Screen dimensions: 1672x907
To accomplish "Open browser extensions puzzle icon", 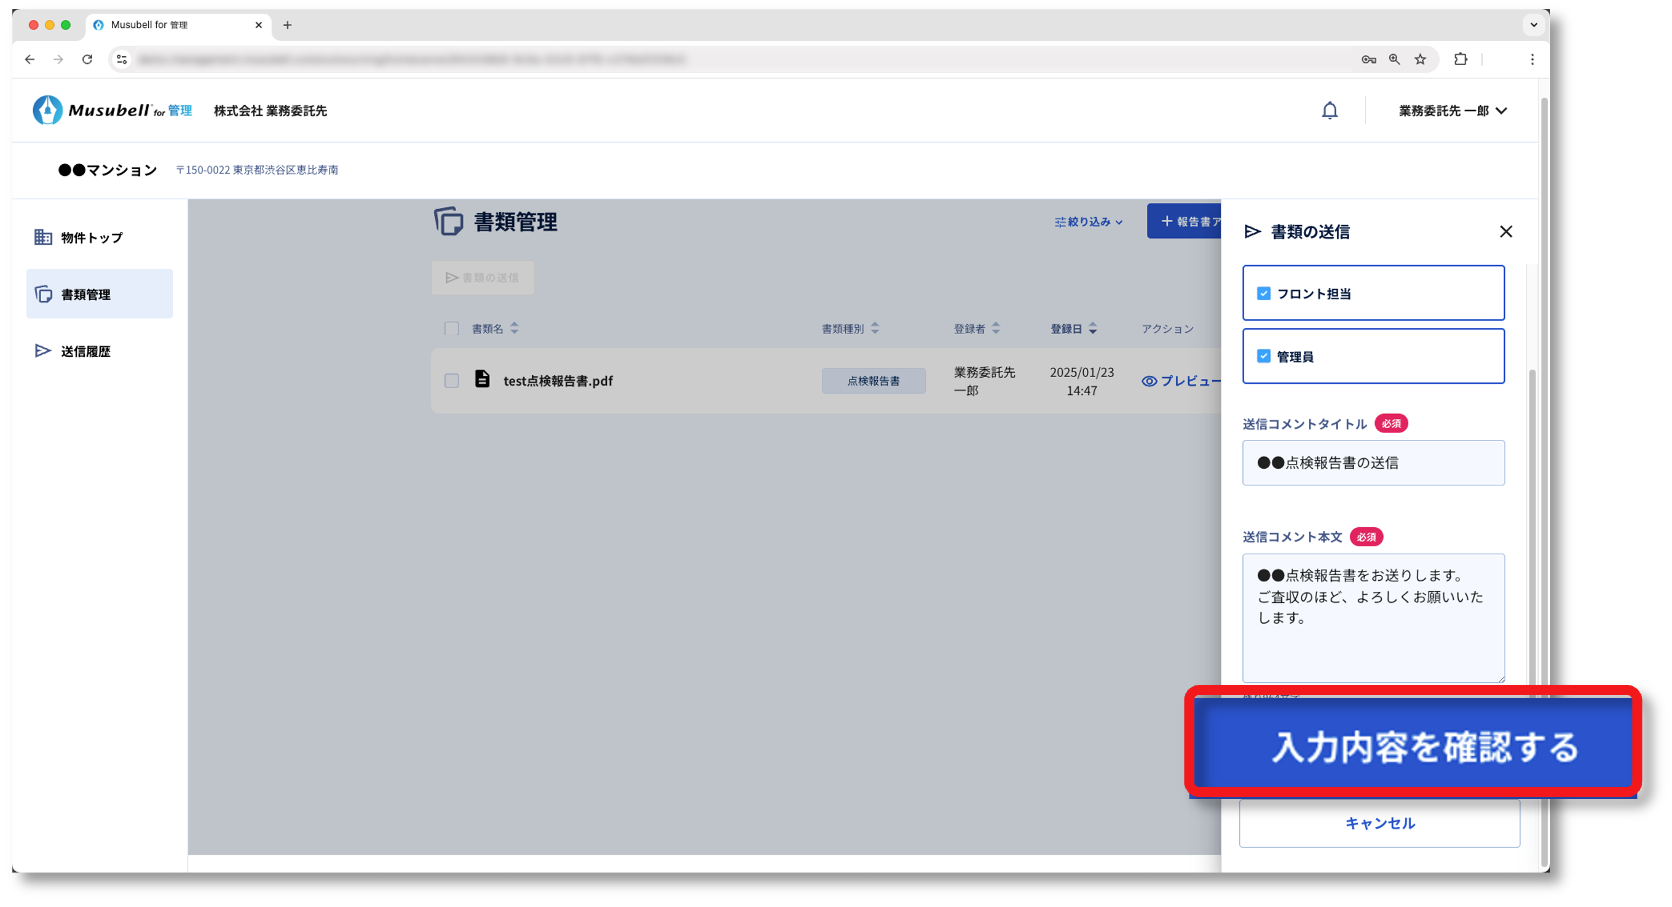I will pos(1460,60).
